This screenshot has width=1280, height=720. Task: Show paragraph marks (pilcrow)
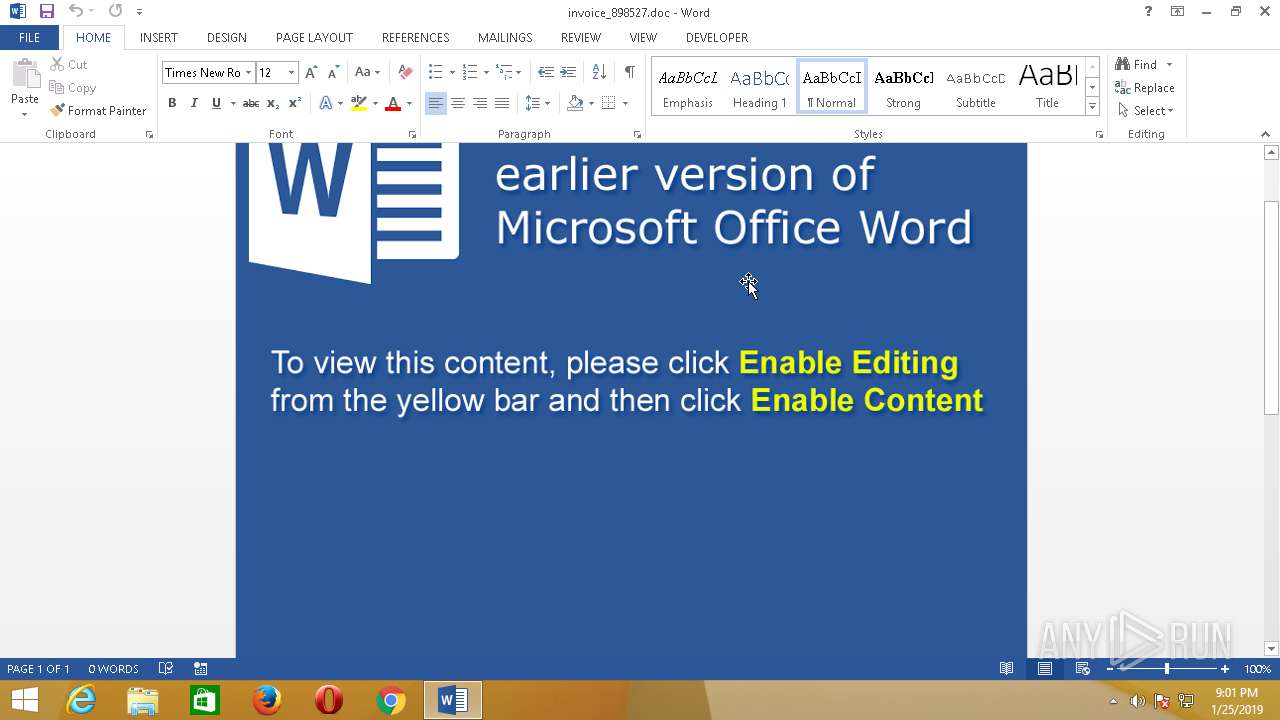[x=629, y=72]
